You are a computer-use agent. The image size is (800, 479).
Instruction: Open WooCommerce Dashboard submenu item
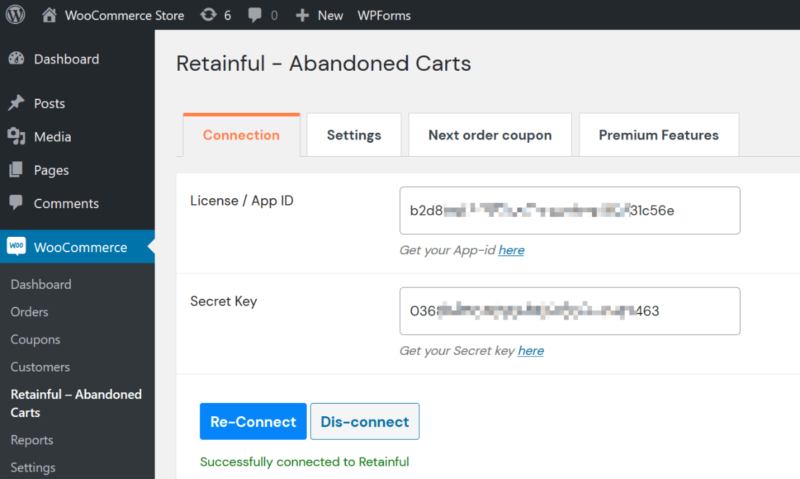[41, 284]
